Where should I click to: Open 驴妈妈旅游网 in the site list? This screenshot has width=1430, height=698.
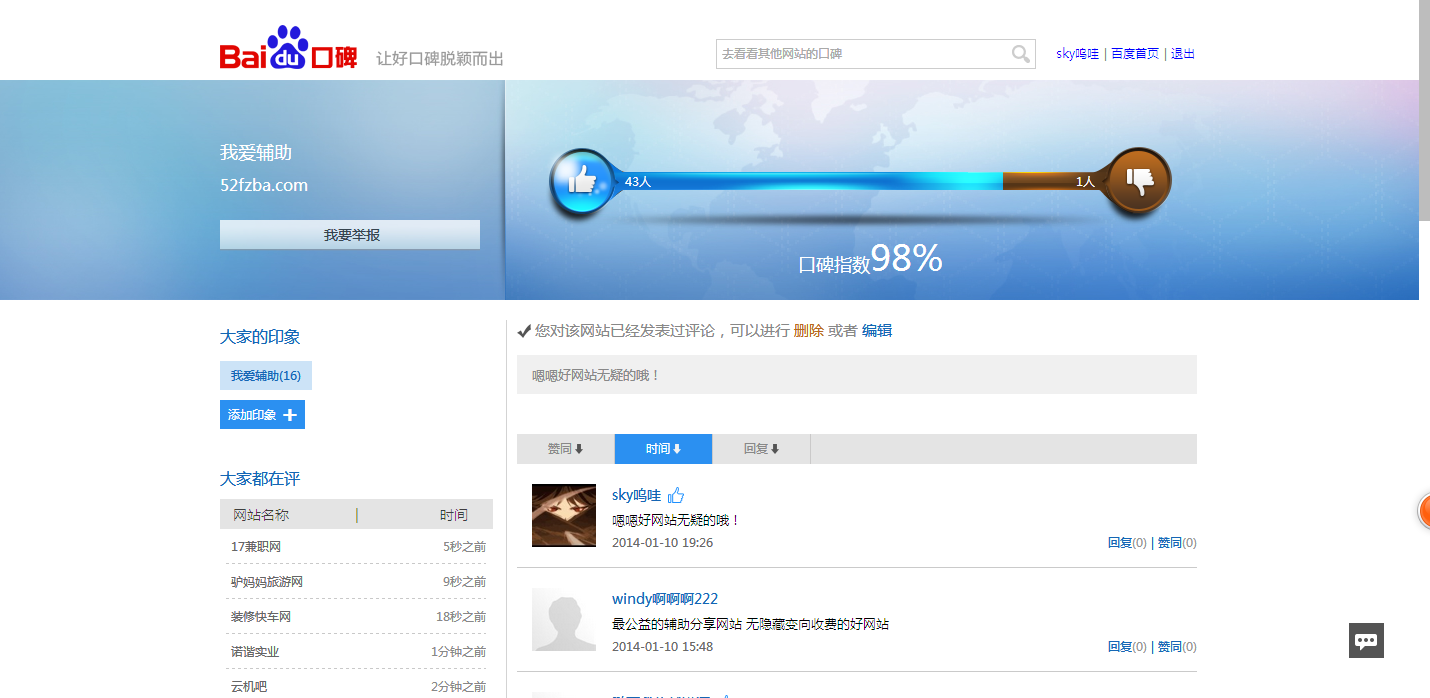click(x=267, y=582)
